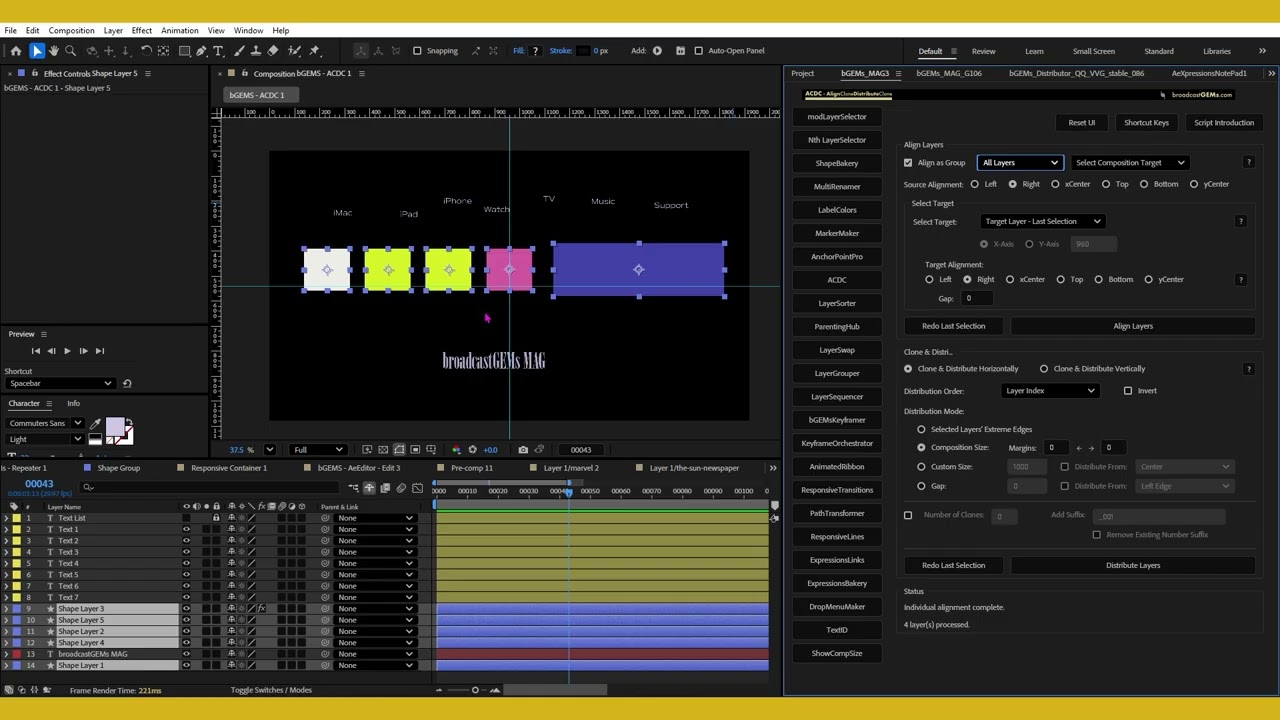
Task: Jump to last frame in Preview
Action: (x=99, y=351)
